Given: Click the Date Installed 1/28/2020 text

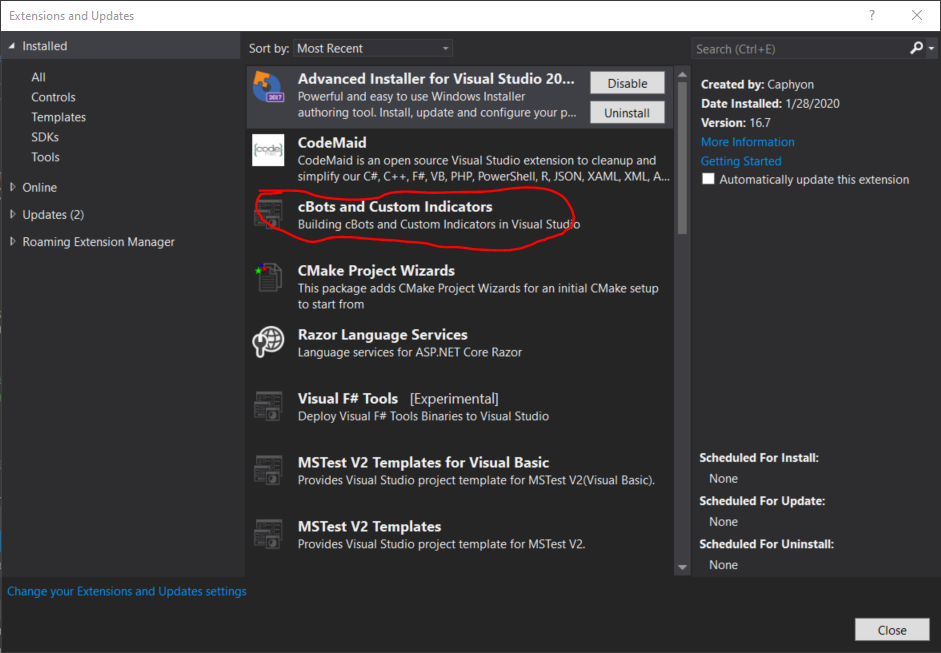Looking at the screenshot, I should (x=770, y=103).
